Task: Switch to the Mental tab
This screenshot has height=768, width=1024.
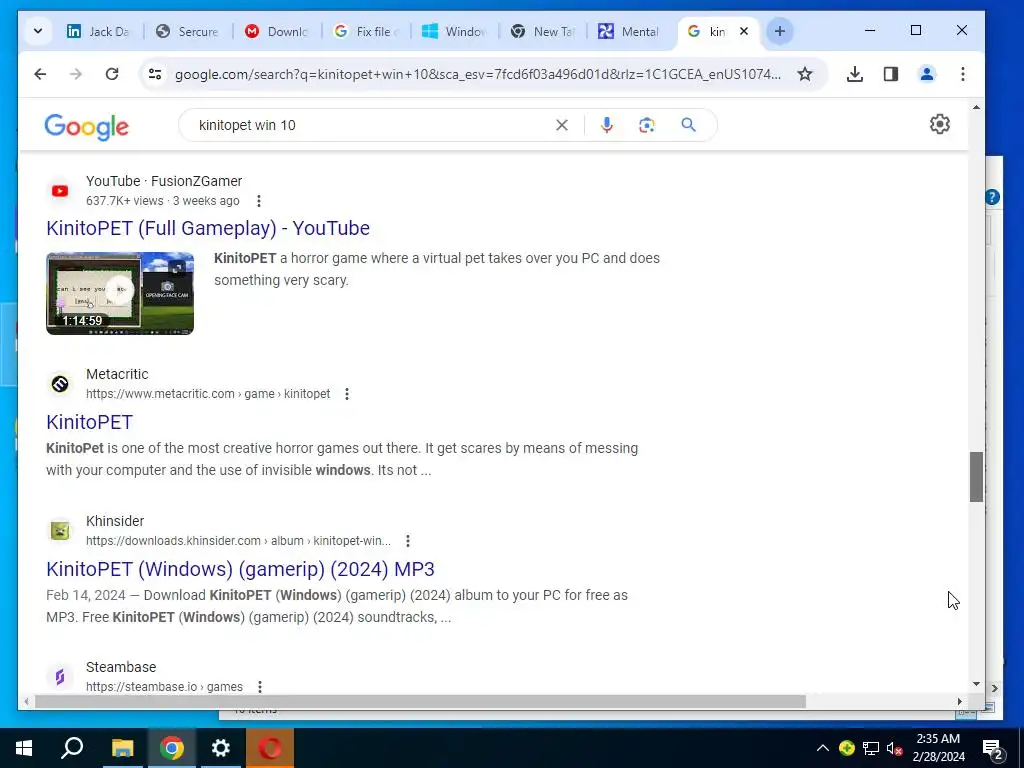Action: pyautogui.click(x=631, y=31)
